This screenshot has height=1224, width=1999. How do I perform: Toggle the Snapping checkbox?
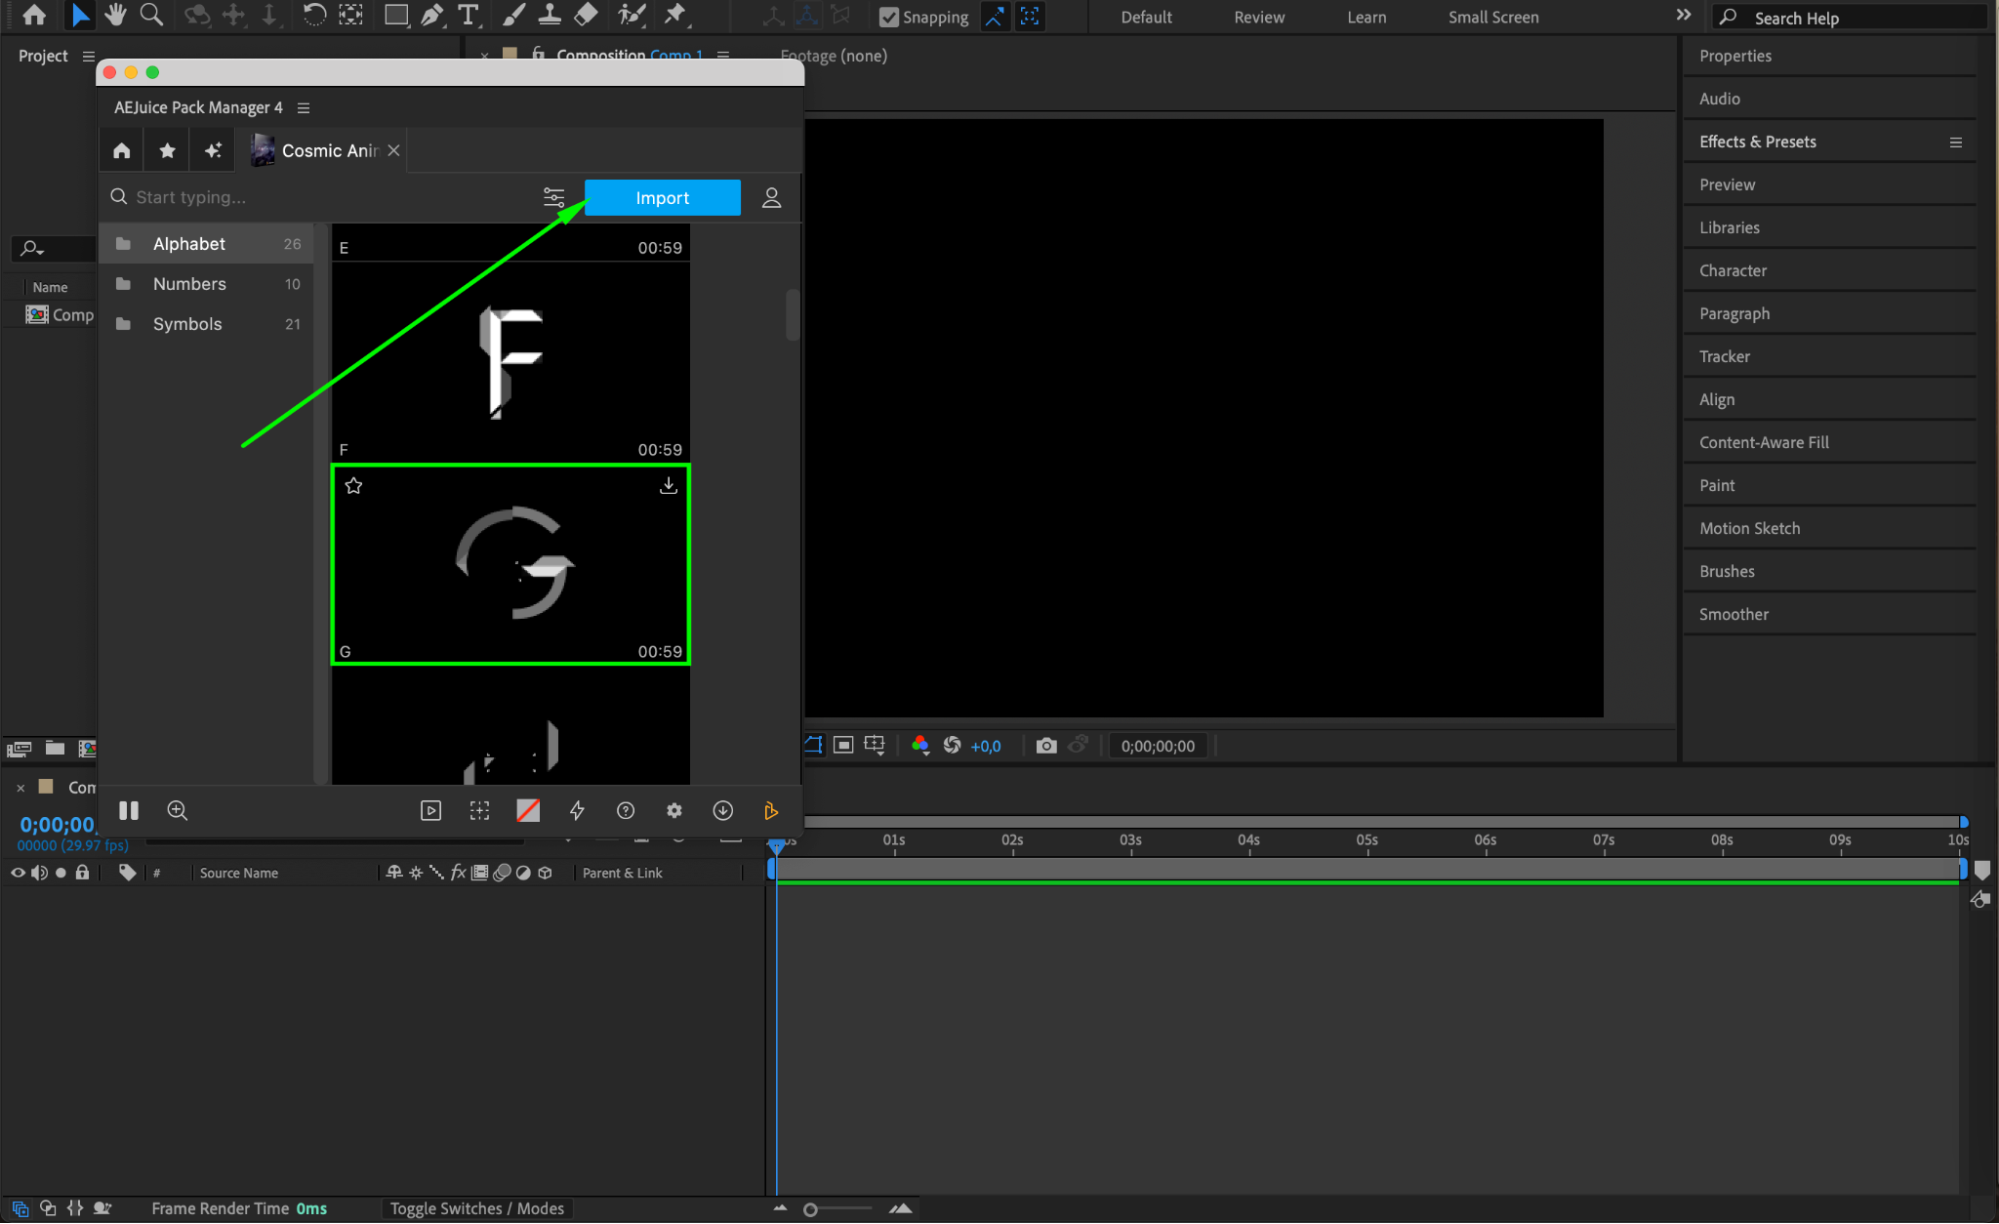point(888,17)
